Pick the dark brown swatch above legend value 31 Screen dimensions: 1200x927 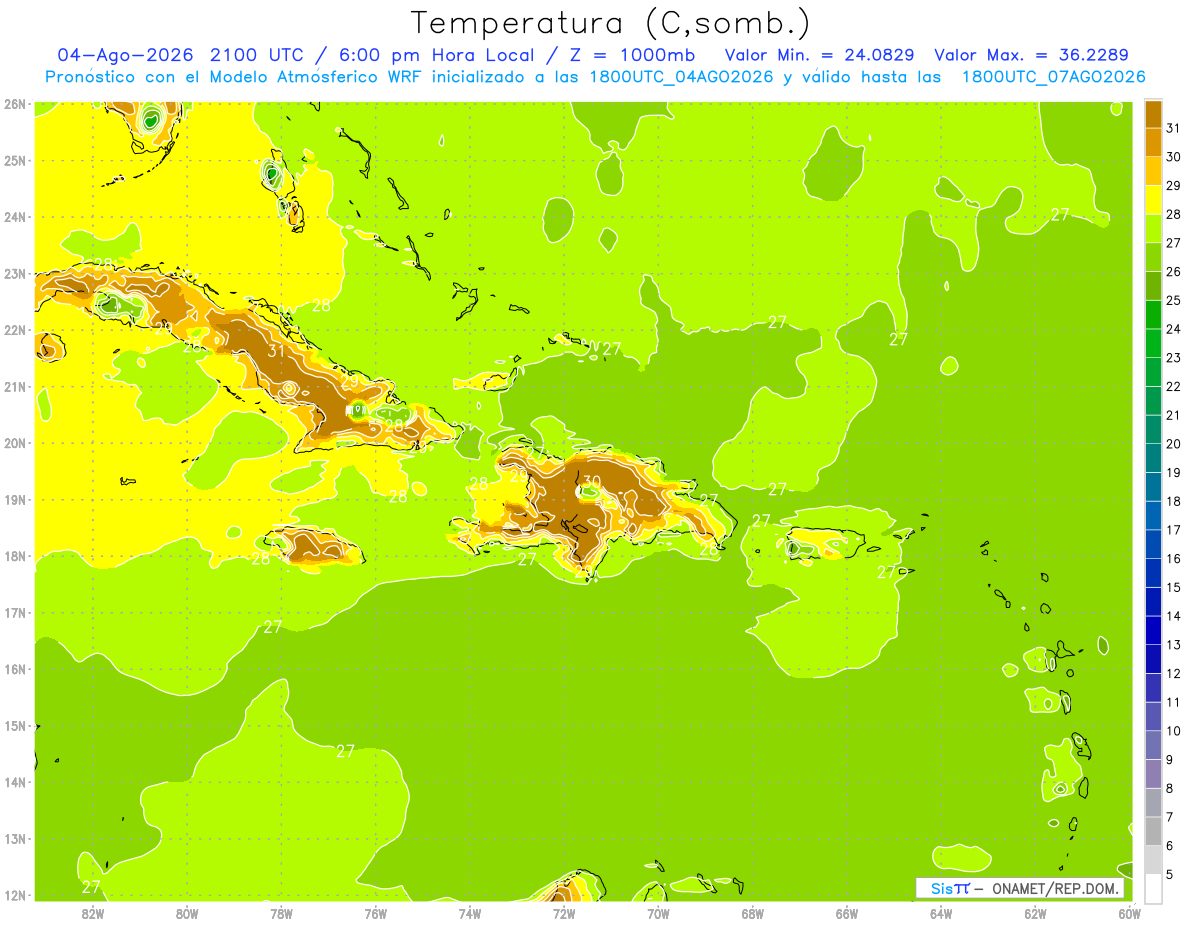(x=1153, y=114)
